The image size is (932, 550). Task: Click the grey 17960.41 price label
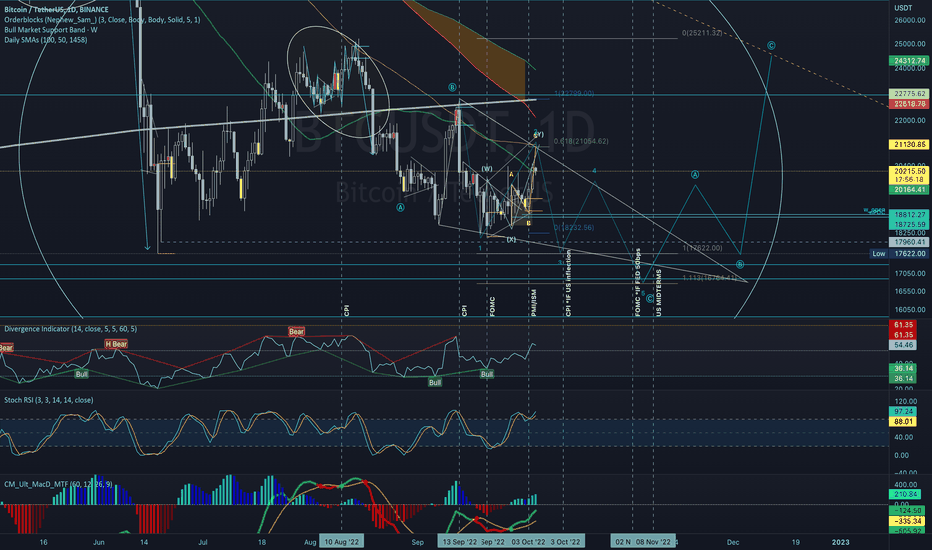(x=909, y=242)
